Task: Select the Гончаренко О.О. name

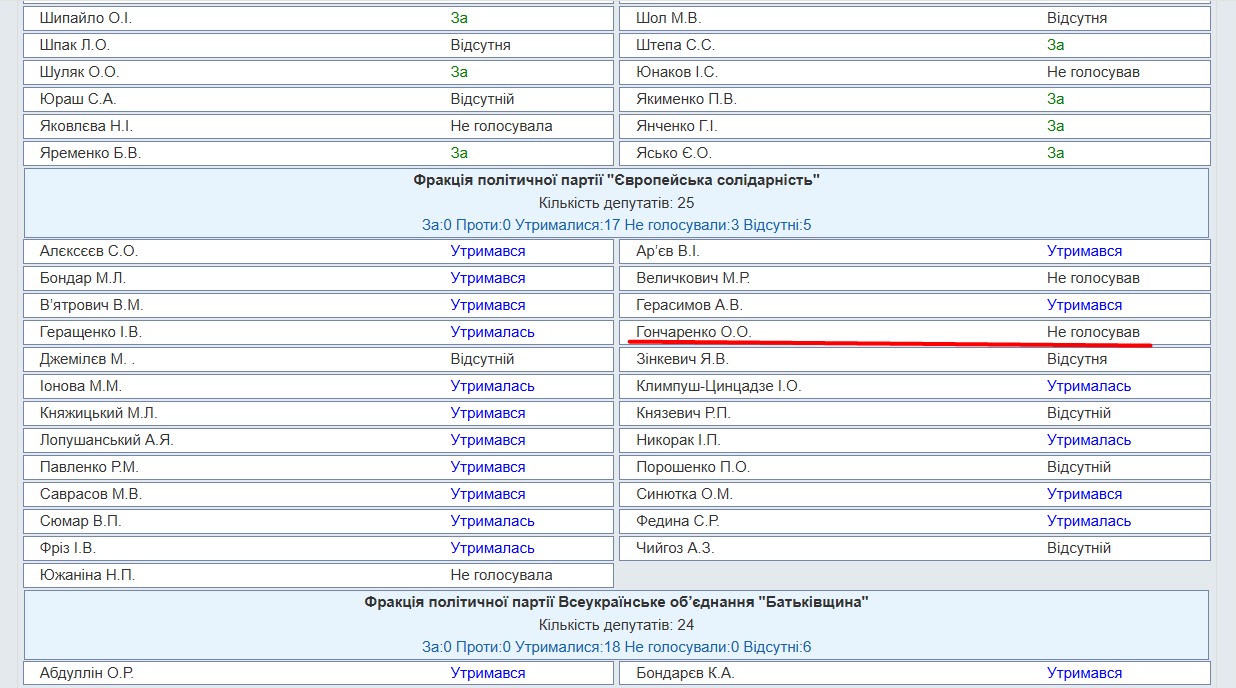Action: (x=693, y=332)
